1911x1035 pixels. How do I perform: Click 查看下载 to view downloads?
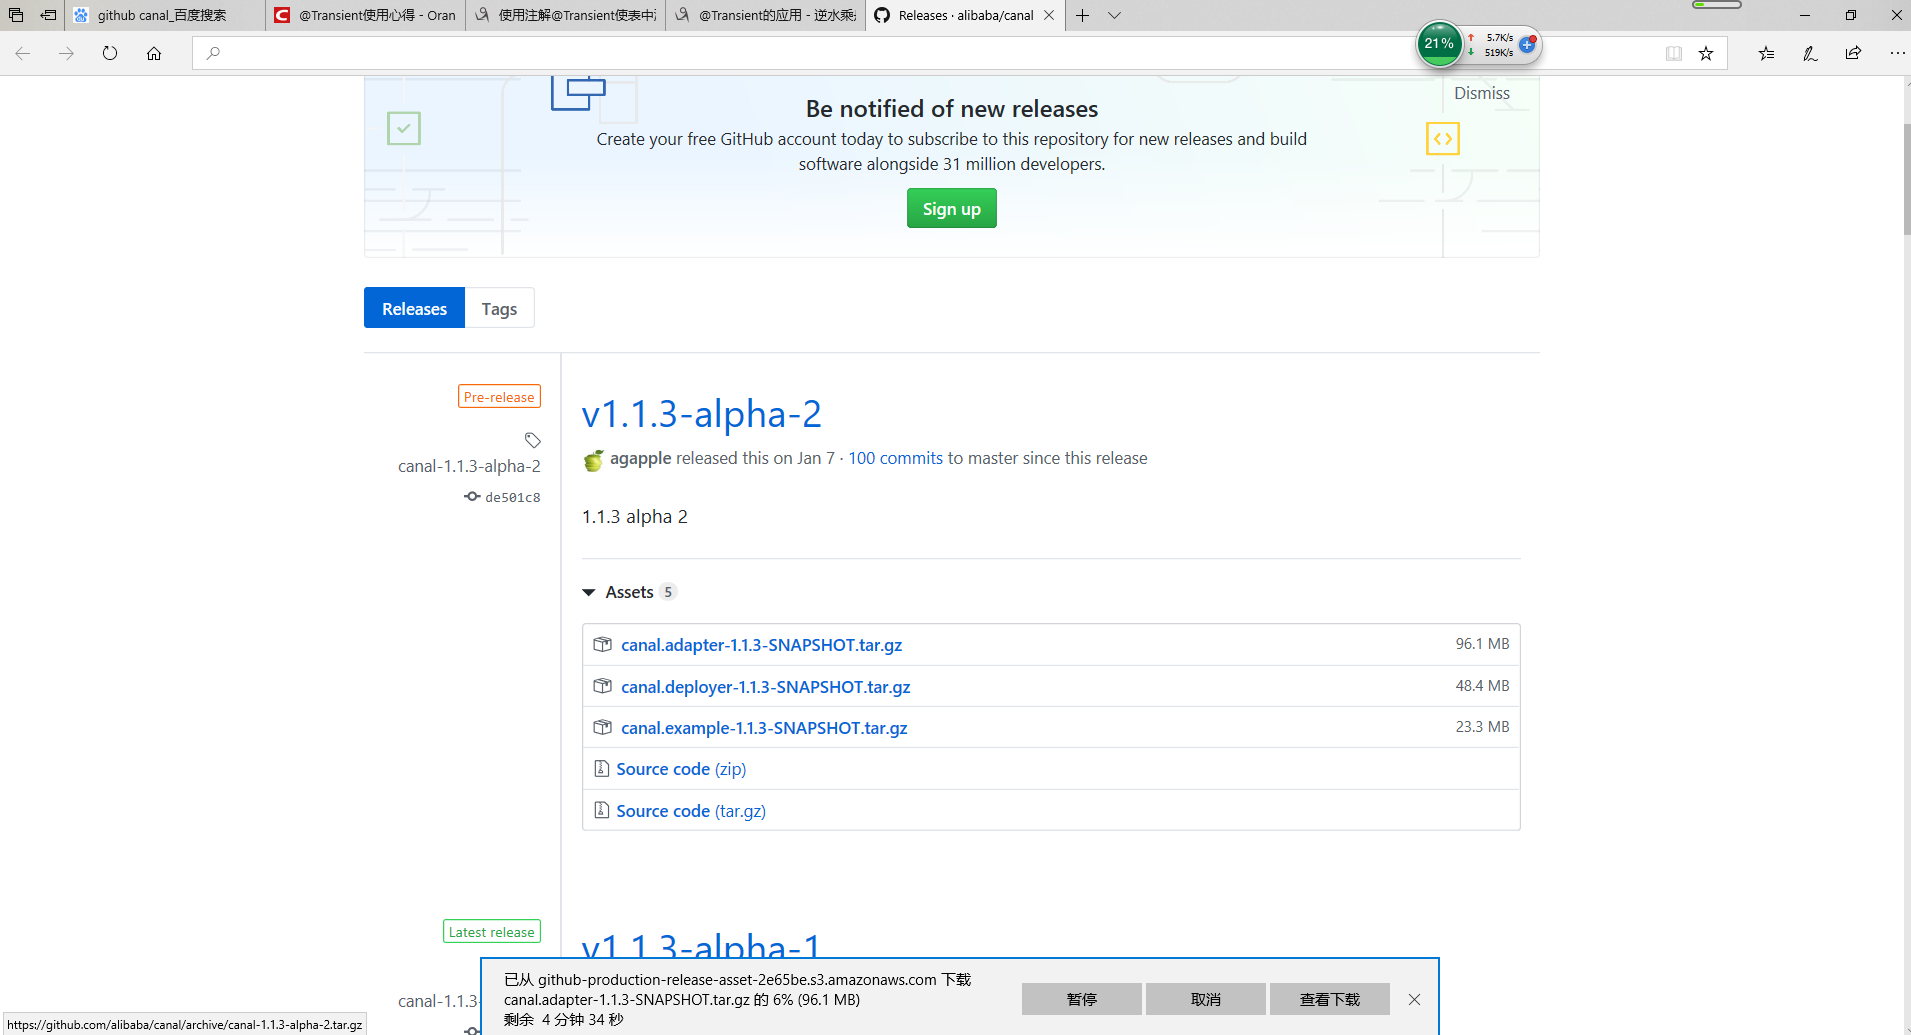coord(1330,999)
